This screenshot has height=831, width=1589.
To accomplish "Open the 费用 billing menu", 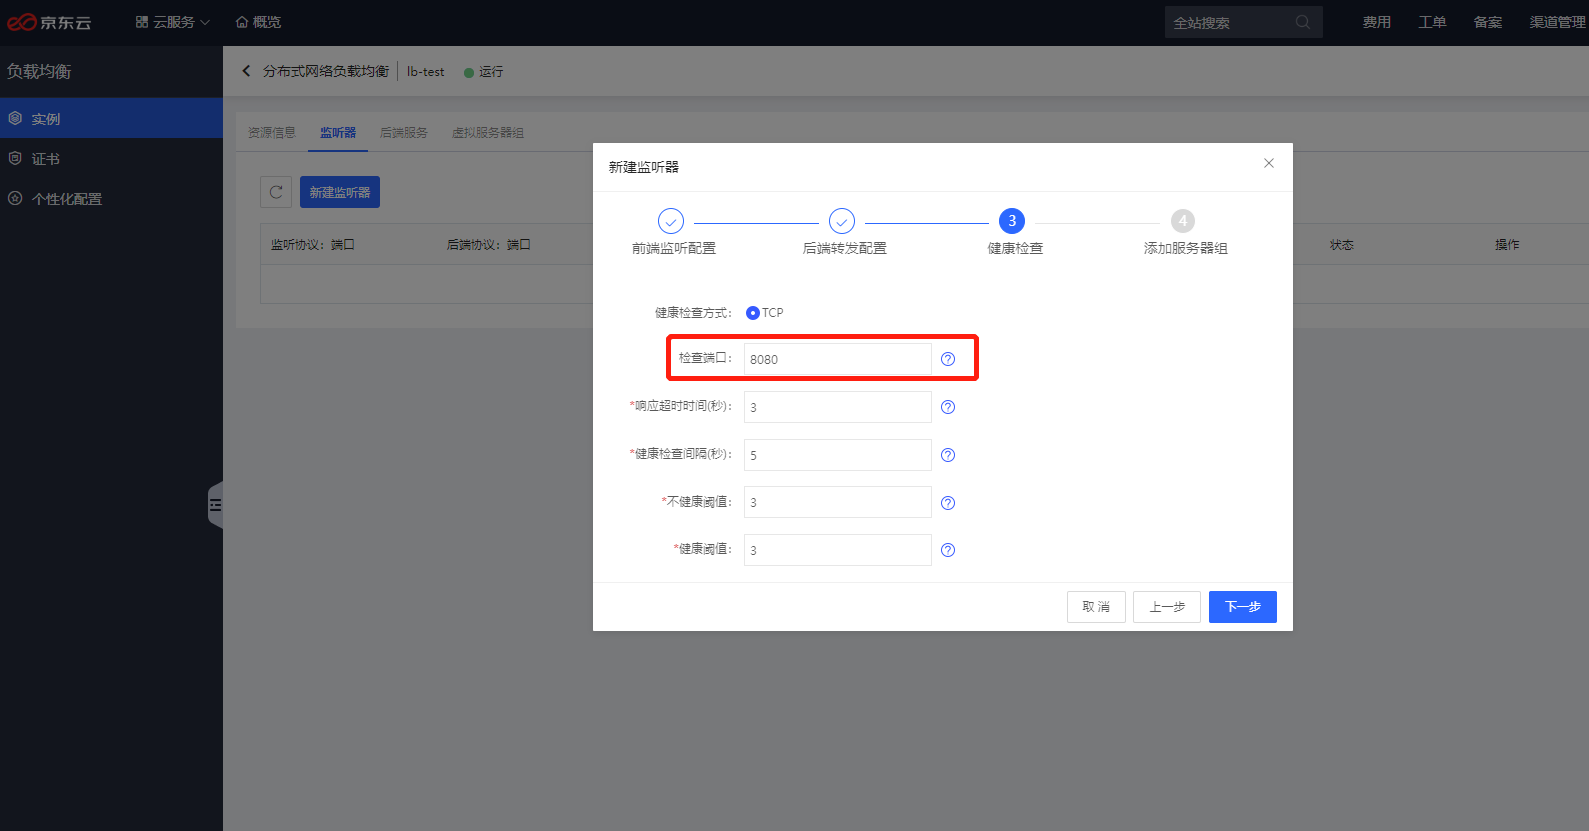I will [x=1376, y=22].
